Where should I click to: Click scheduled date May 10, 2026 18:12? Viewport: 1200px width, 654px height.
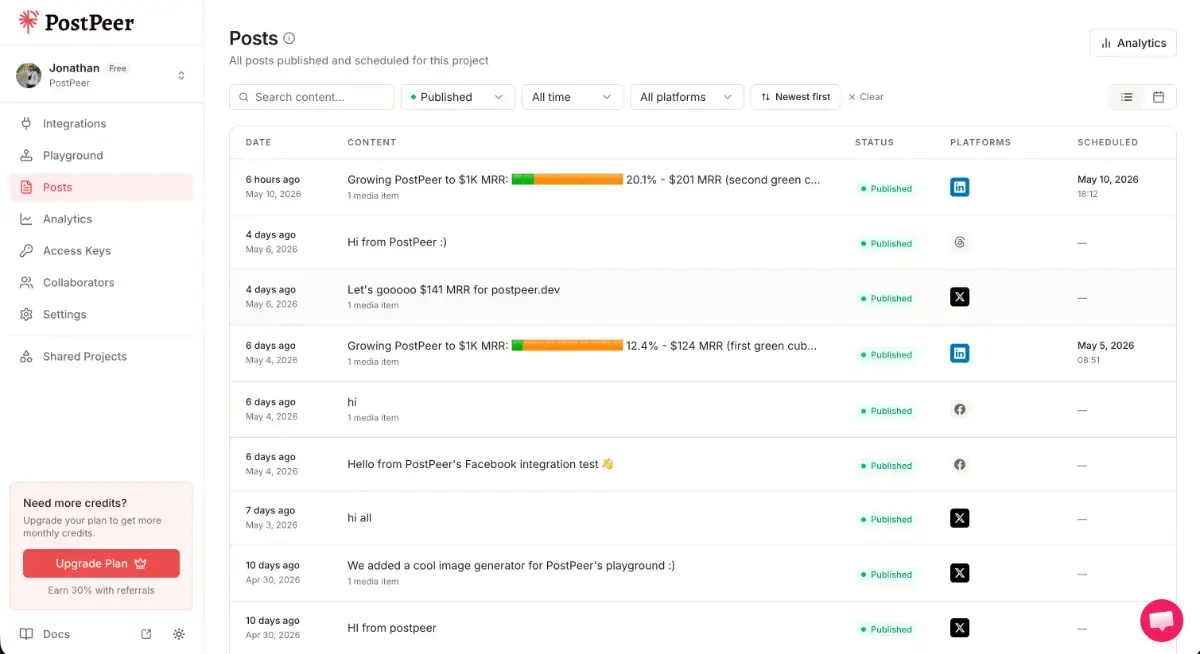[1107, 186]
